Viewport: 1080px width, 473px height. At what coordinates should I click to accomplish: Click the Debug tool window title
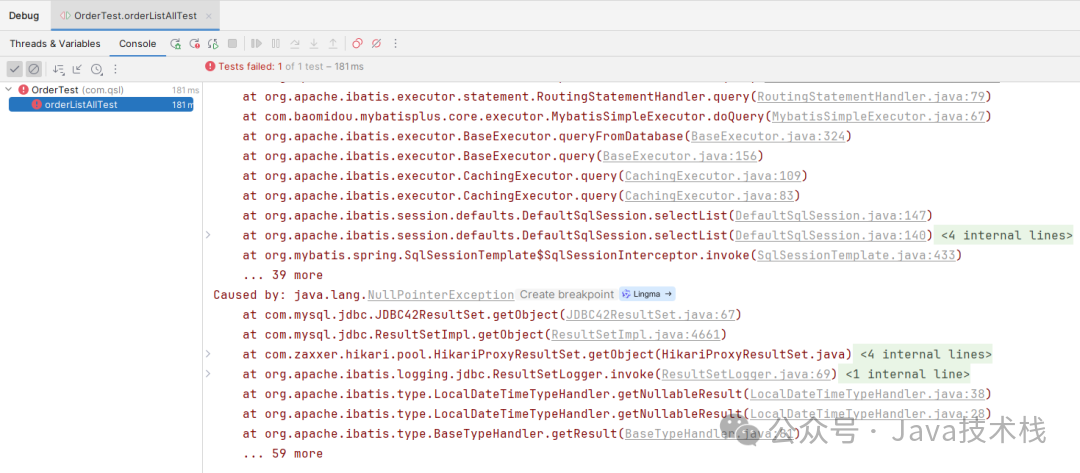24,15
